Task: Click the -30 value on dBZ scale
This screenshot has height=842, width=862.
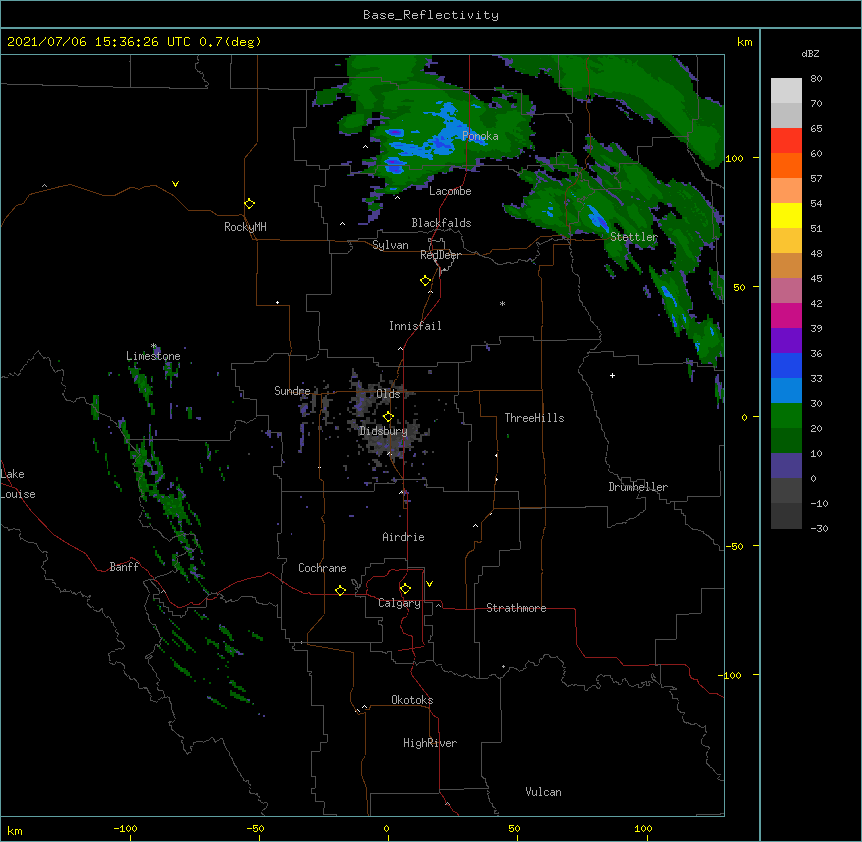Action: (819, 528)
